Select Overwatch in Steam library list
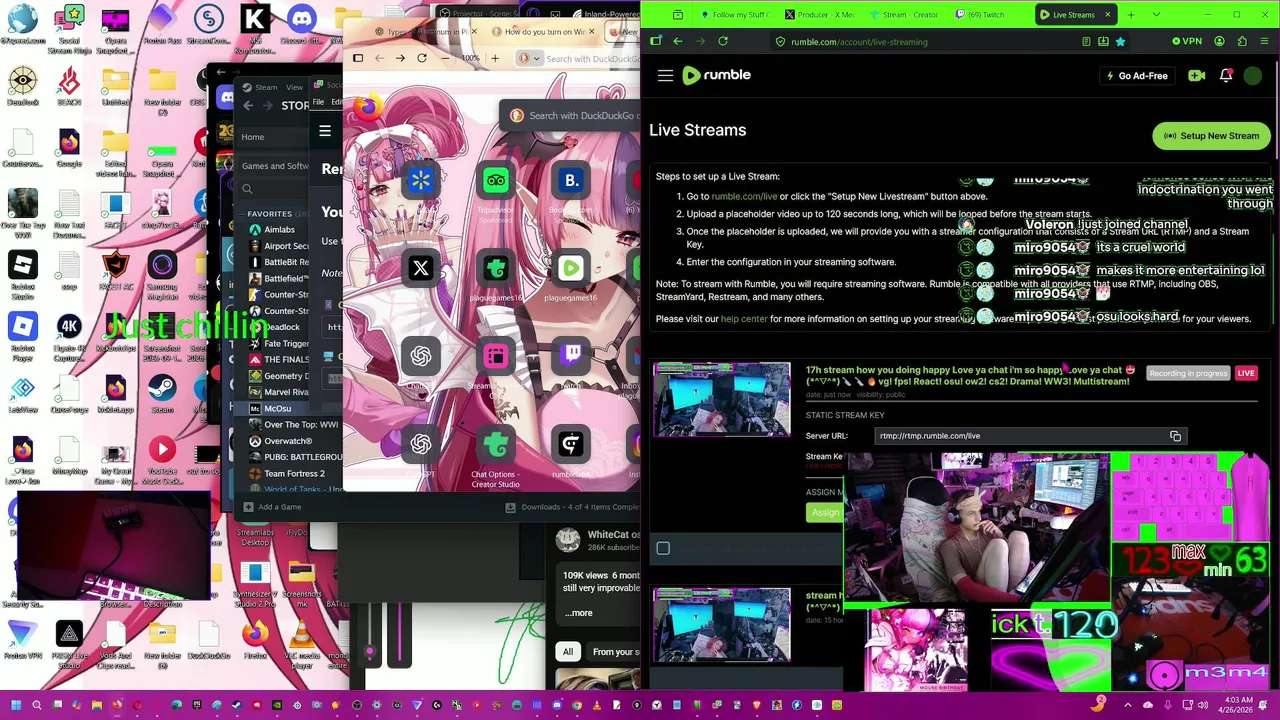This screenshot has width=1280, height=720. pyautogui.click(x=287, y=441)
